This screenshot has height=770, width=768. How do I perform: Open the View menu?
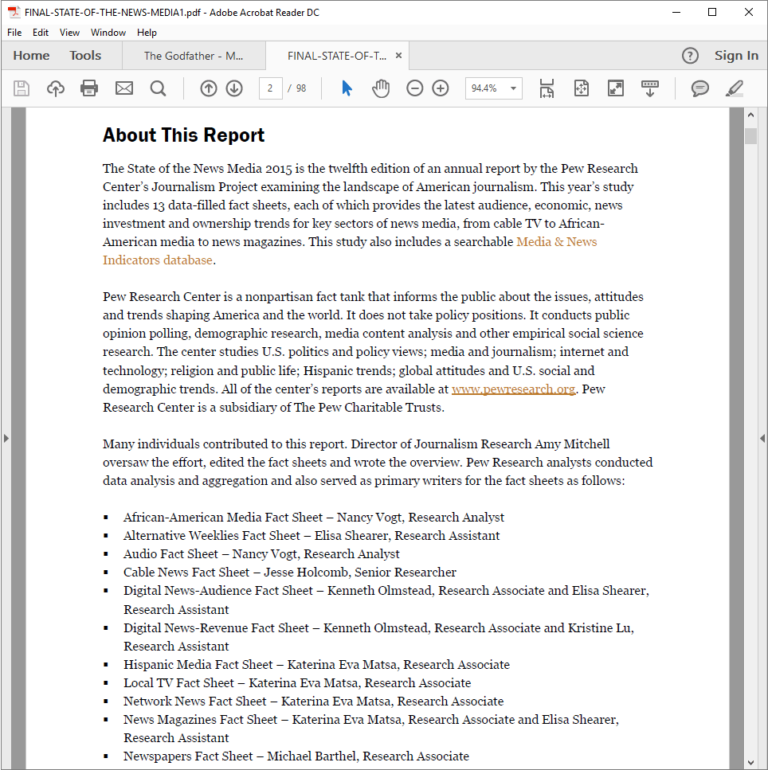[69, 32]
